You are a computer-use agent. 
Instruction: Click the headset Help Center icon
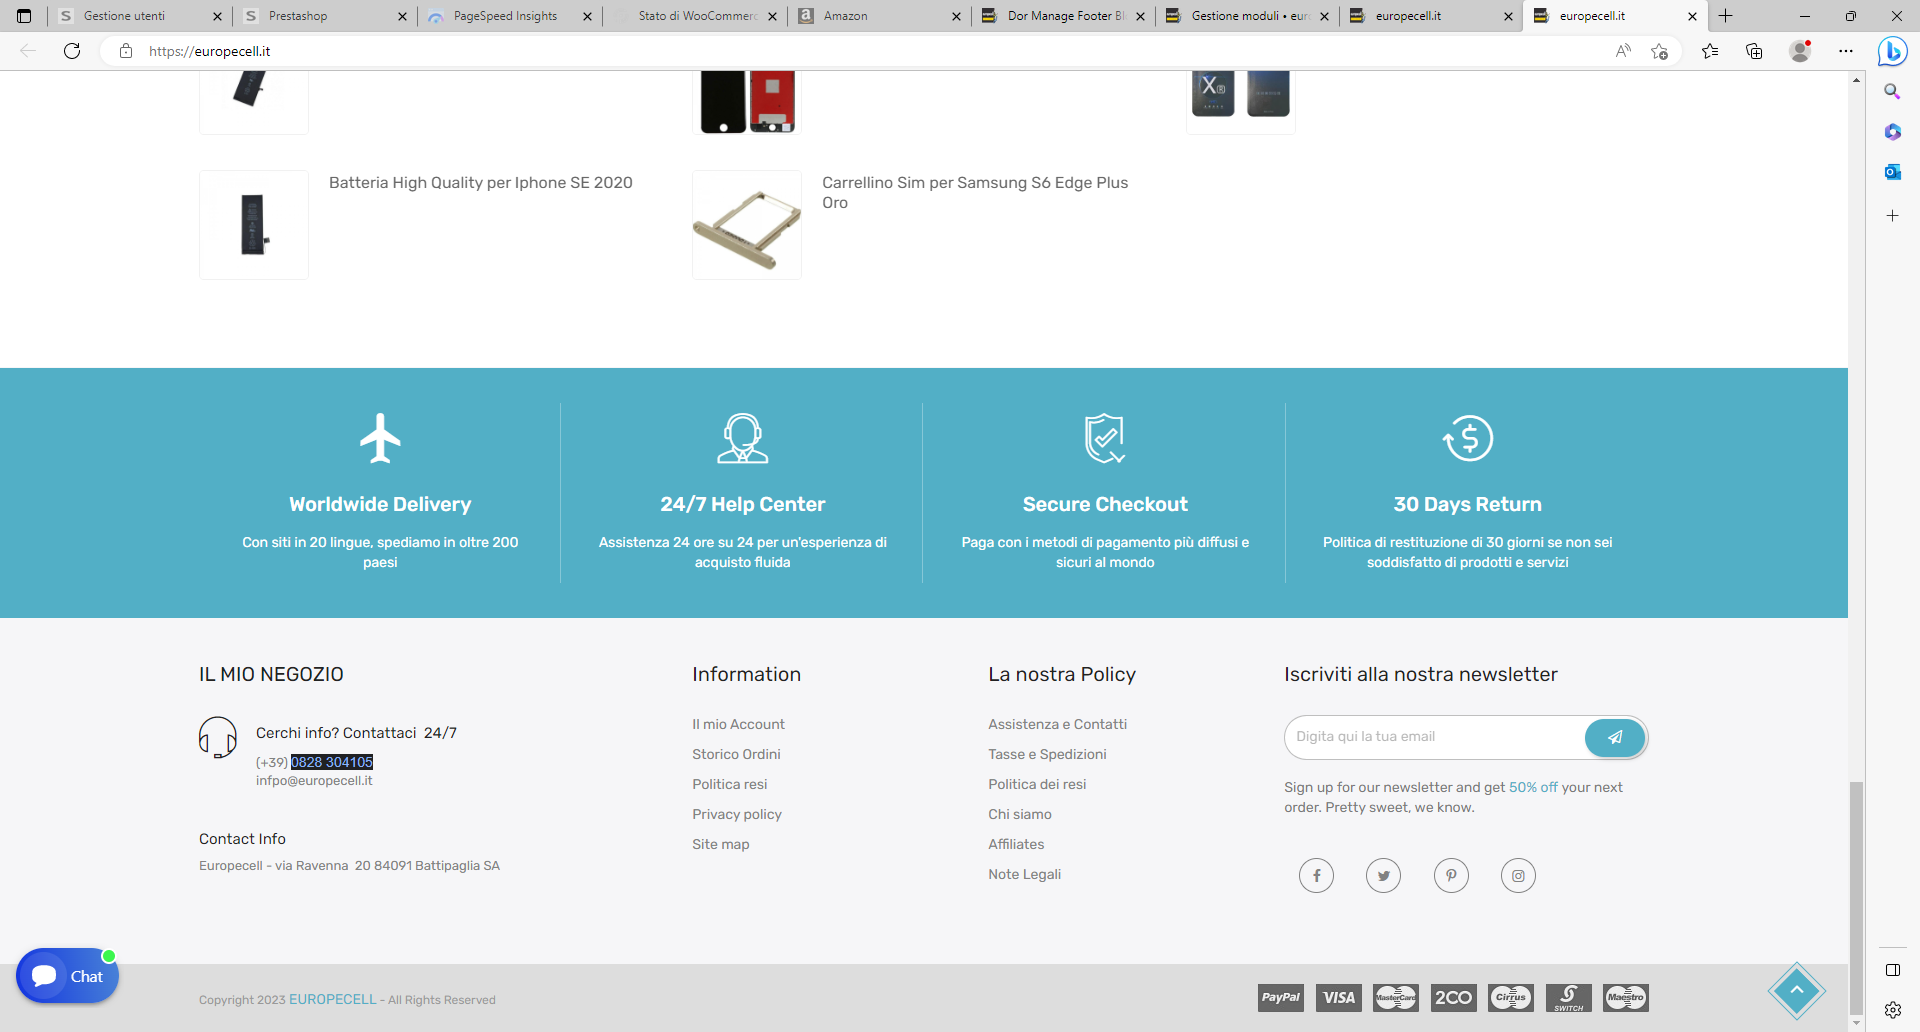[x=743, y=438]
